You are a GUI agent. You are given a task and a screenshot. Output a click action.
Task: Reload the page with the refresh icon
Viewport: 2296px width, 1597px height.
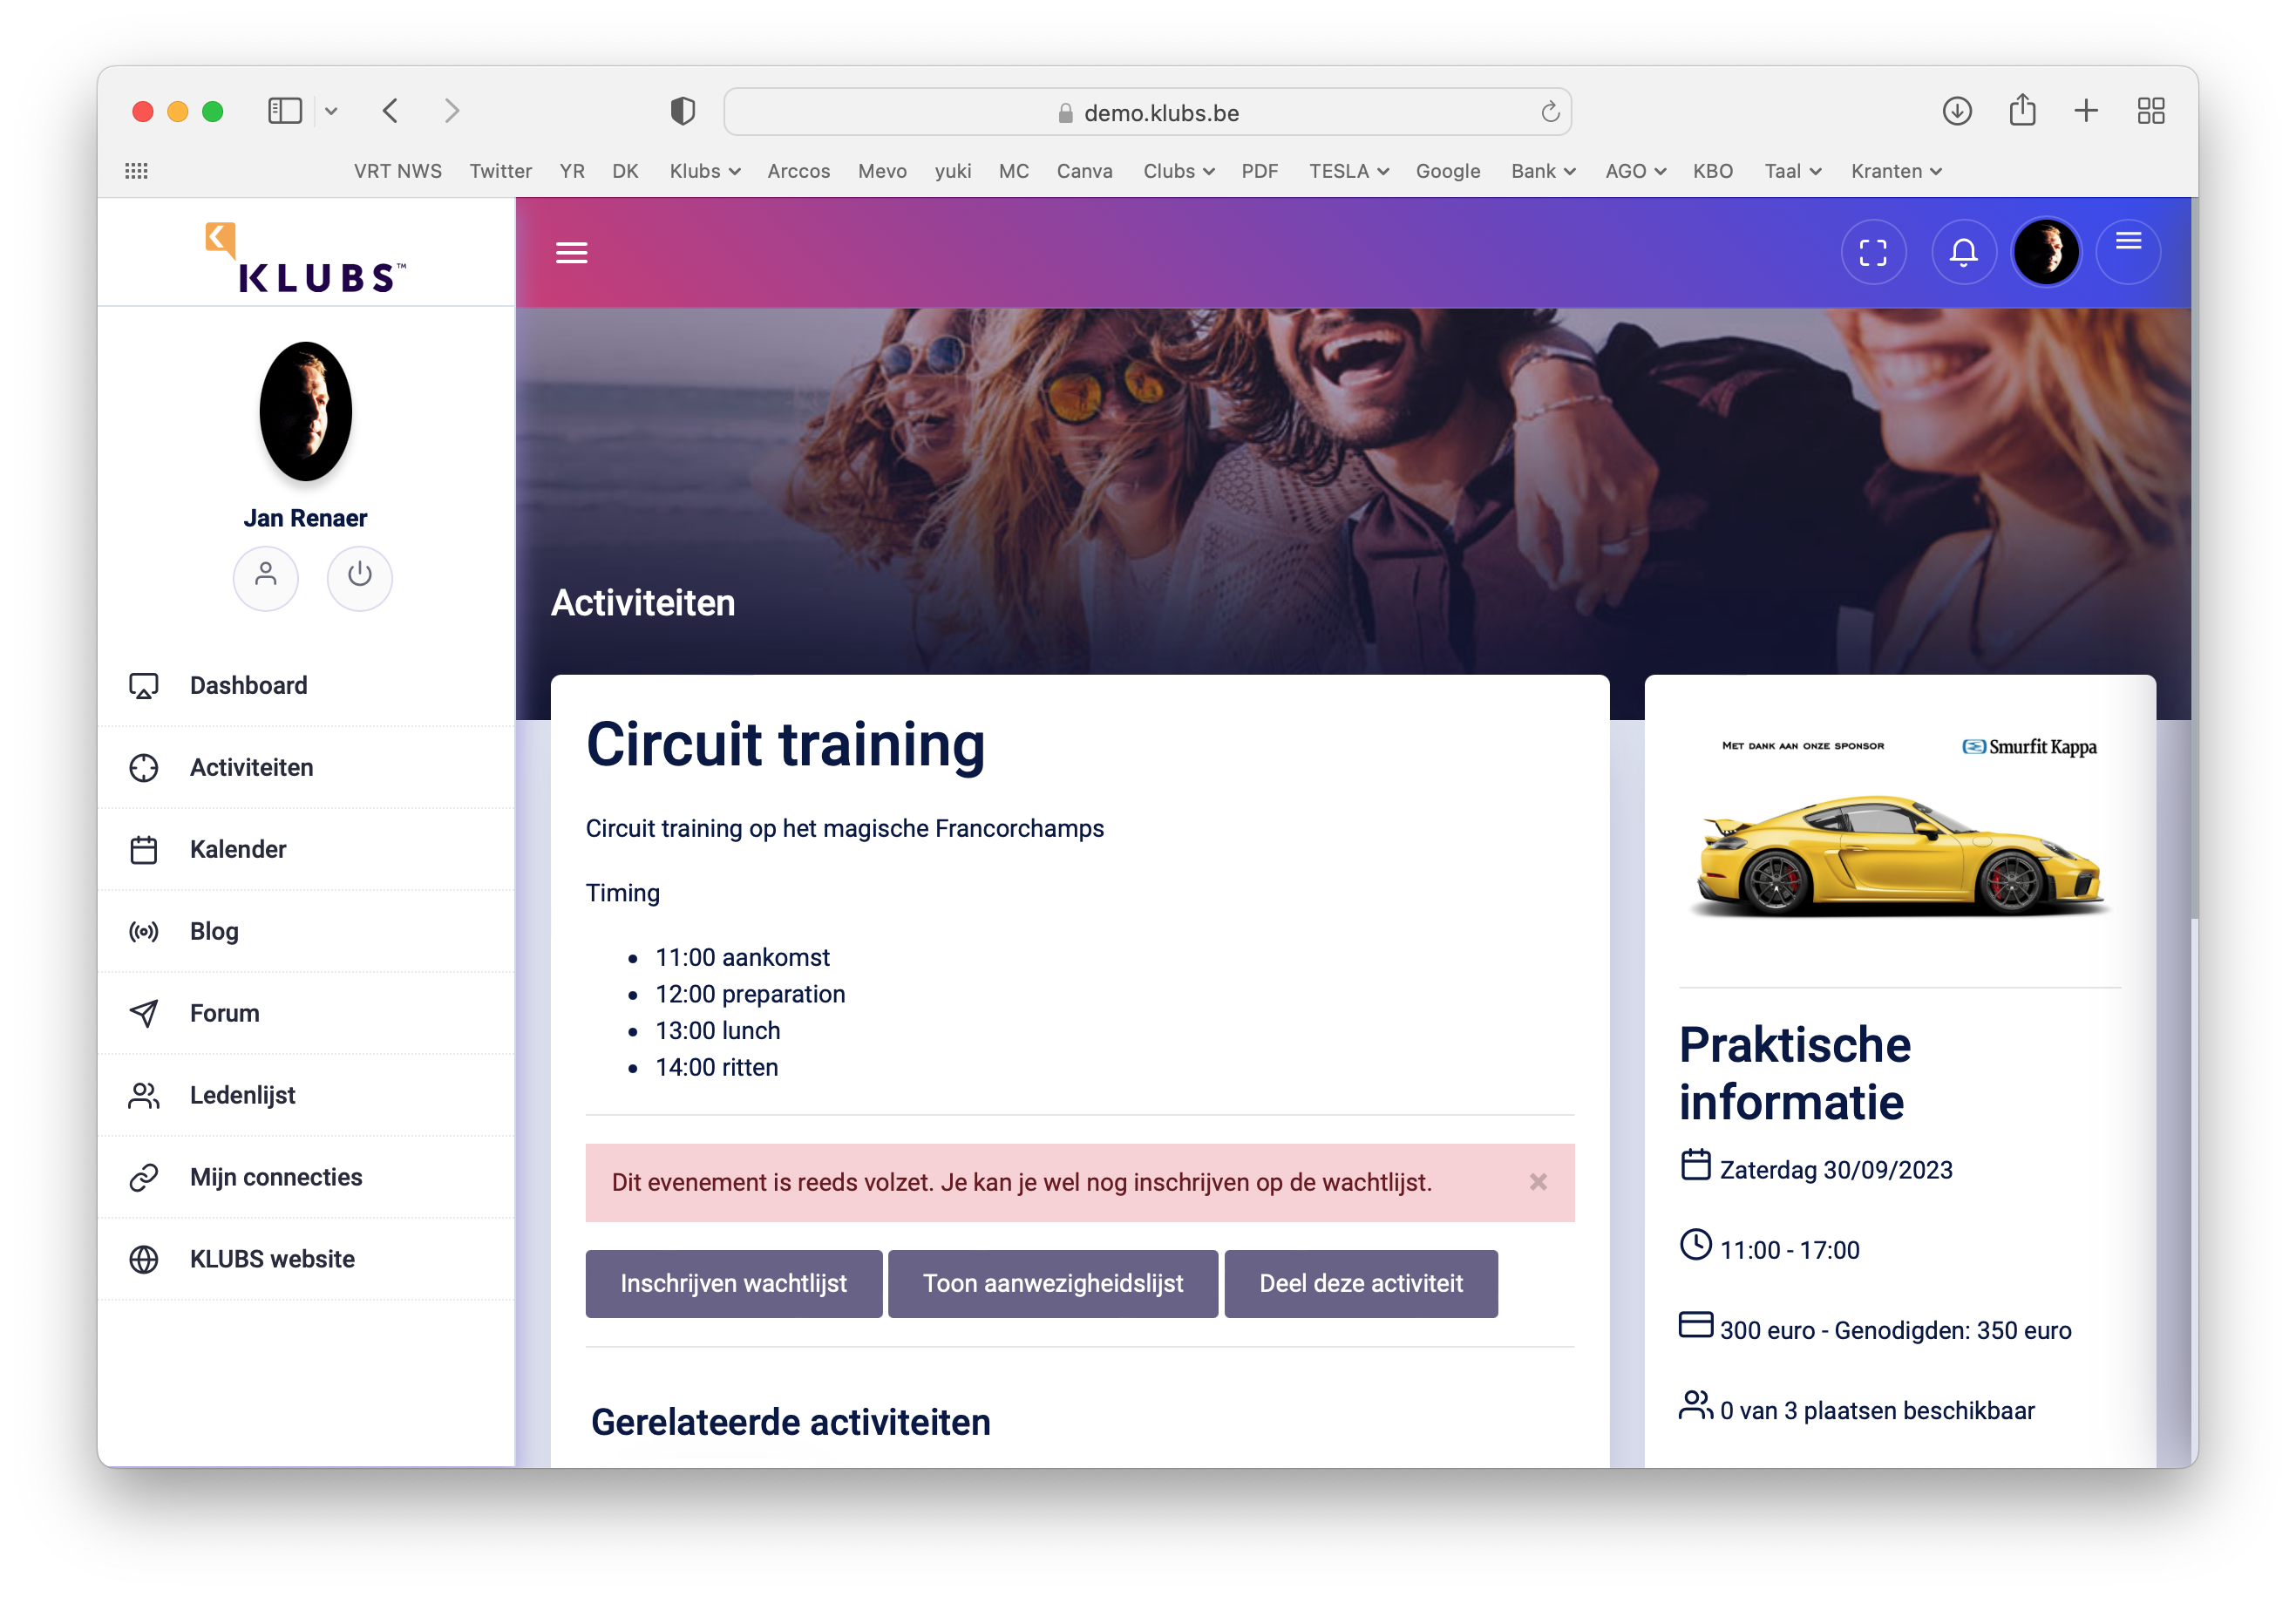click(x=1549, y=112)
